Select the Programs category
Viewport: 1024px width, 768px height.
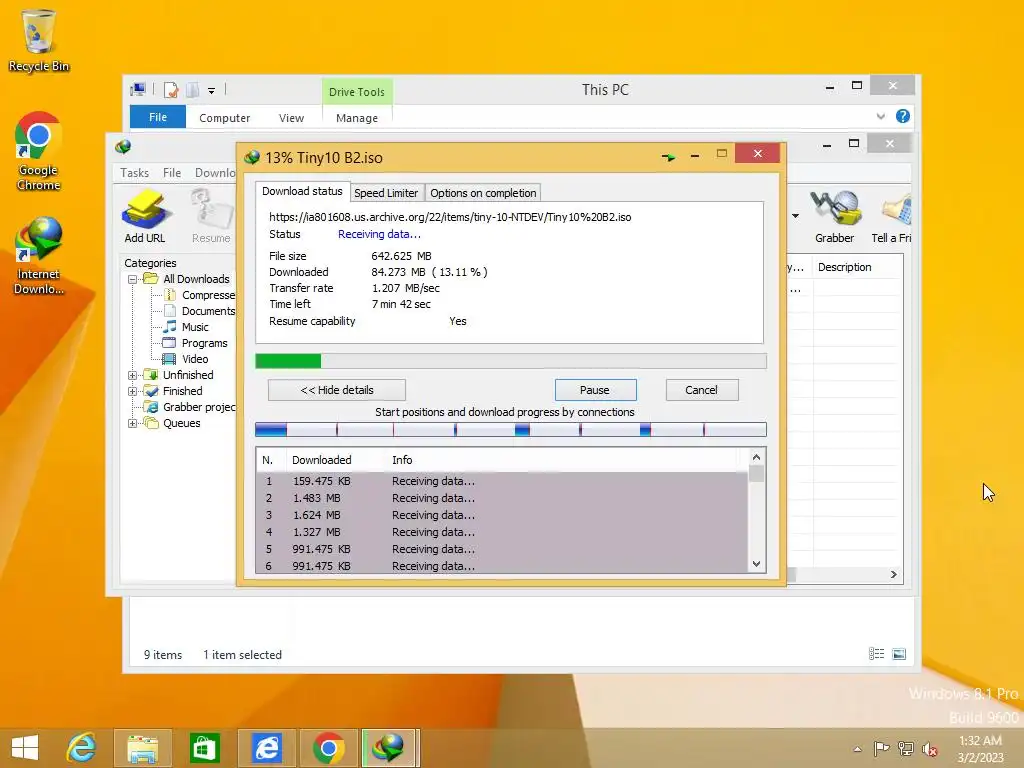(195, 343)
